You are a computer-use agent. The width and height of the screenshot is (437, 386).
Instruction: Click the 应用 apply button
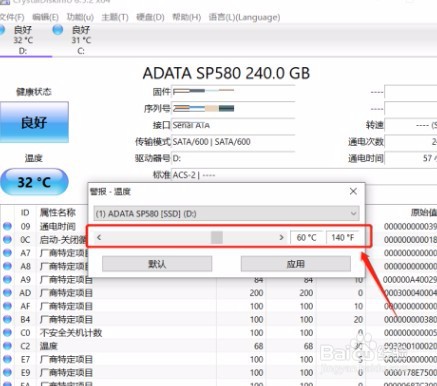point(296,264)
